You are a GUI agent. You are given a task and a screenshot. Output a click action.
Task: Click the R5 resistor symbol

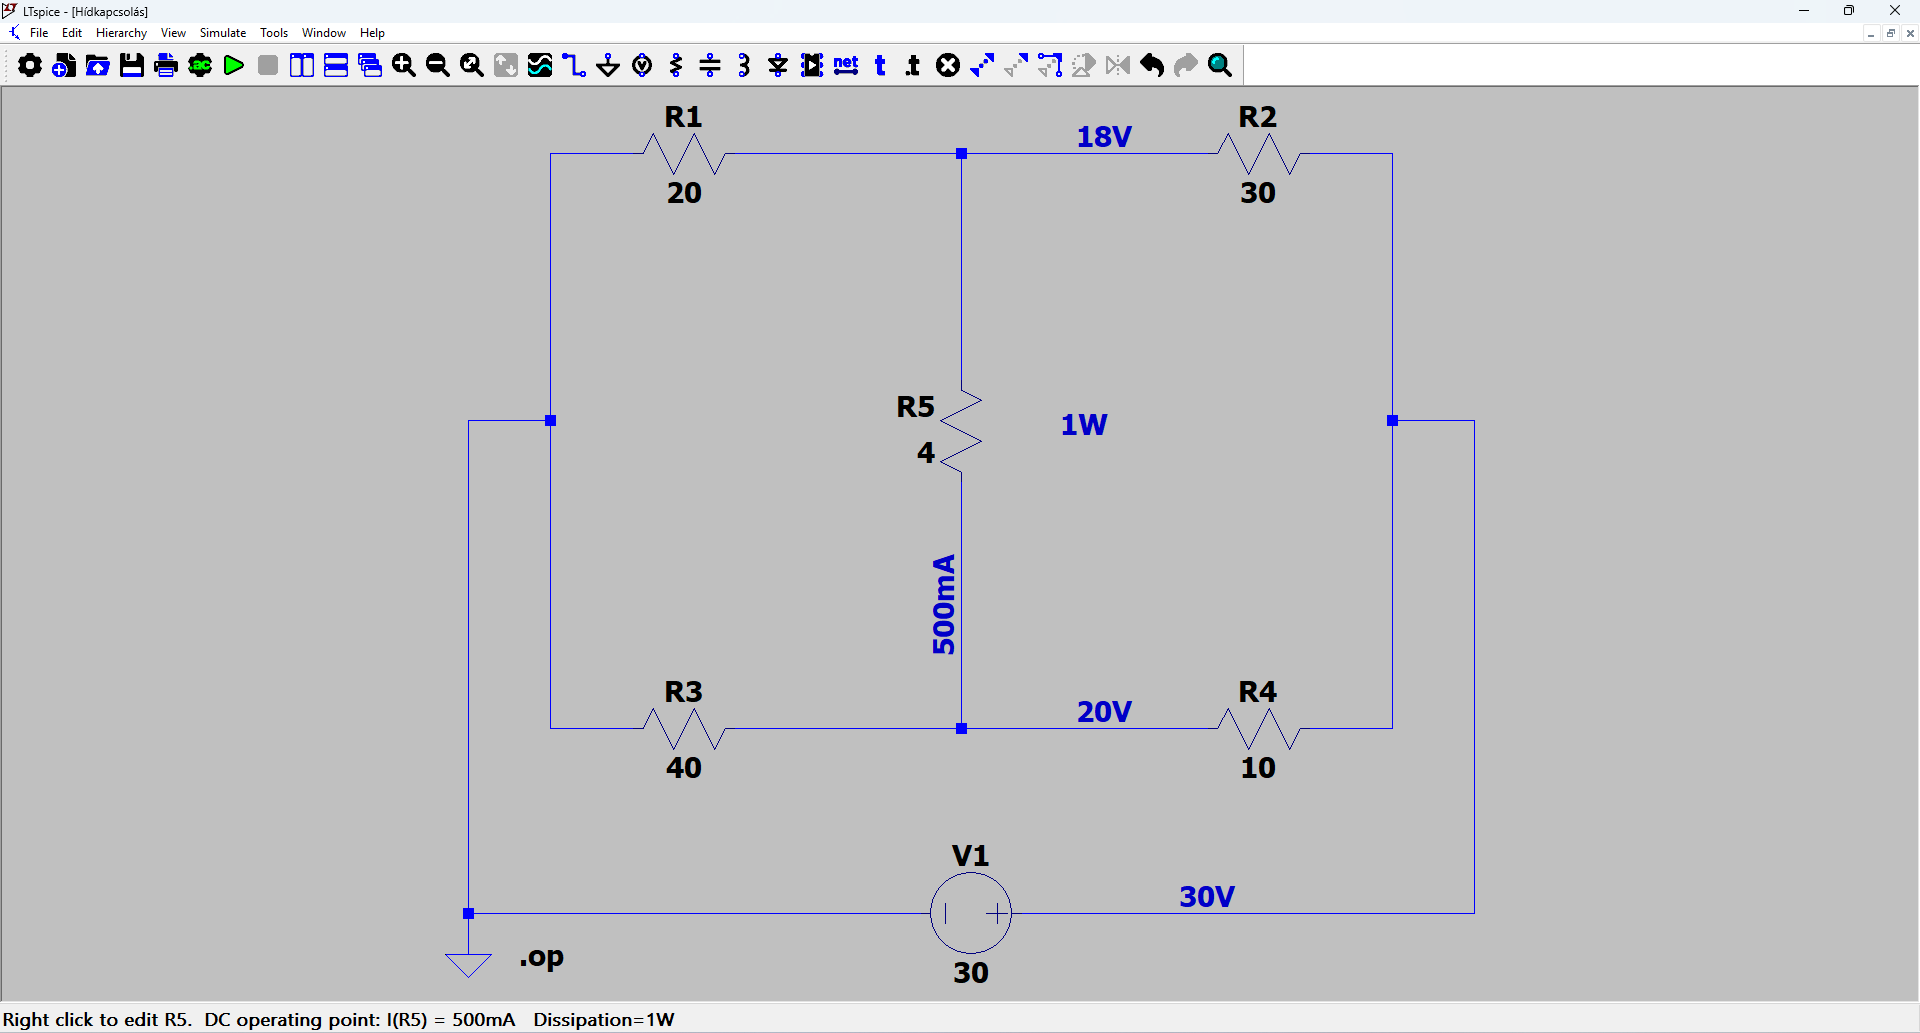[961, 432]
